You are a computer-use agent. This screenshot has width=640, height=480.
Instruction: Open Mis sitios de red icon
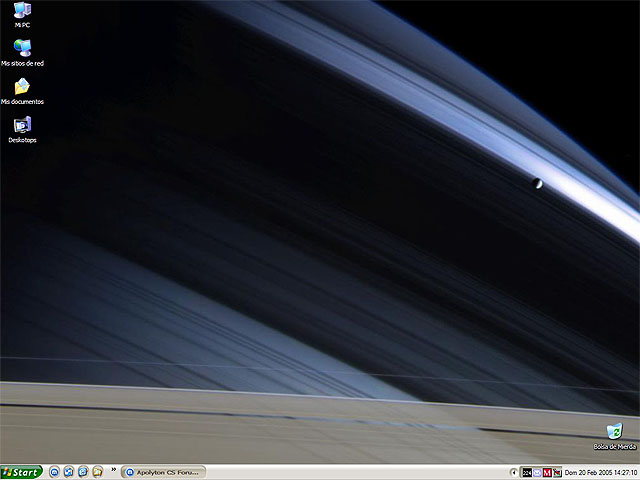22,48
